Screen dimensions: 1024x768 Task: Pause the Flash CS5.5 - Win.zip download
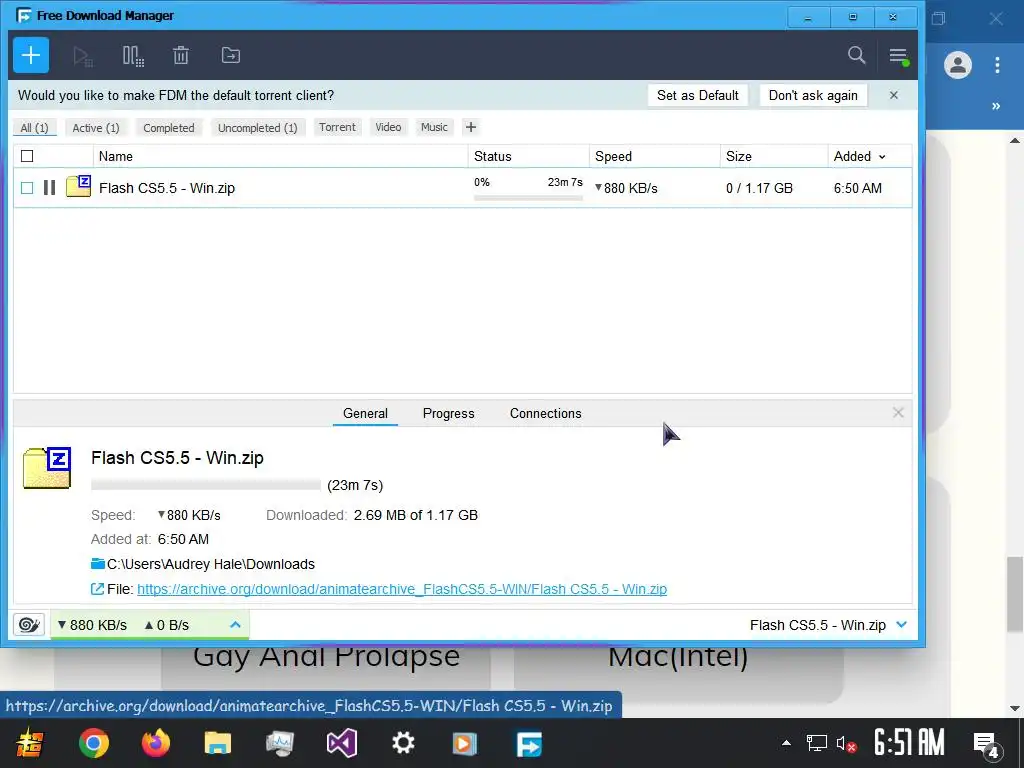[x=49, y=188]
